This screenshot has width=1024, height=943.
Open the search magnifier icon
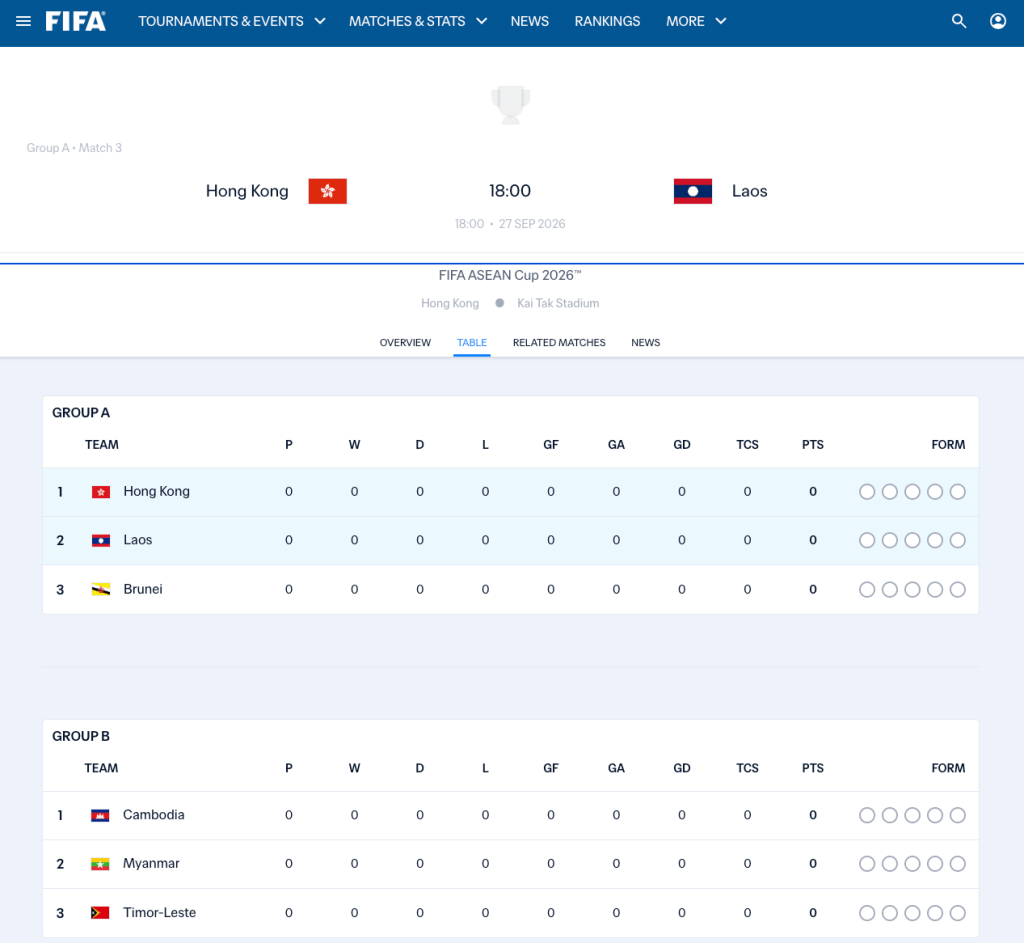[959, 21]
